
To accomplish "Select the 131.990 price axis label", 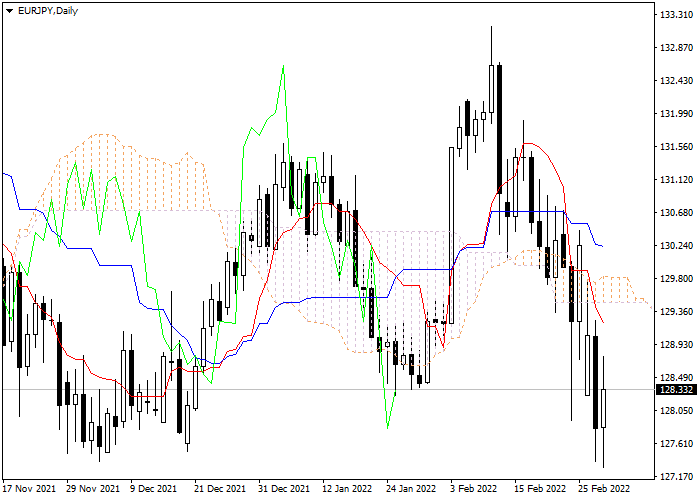I will 676,114.
